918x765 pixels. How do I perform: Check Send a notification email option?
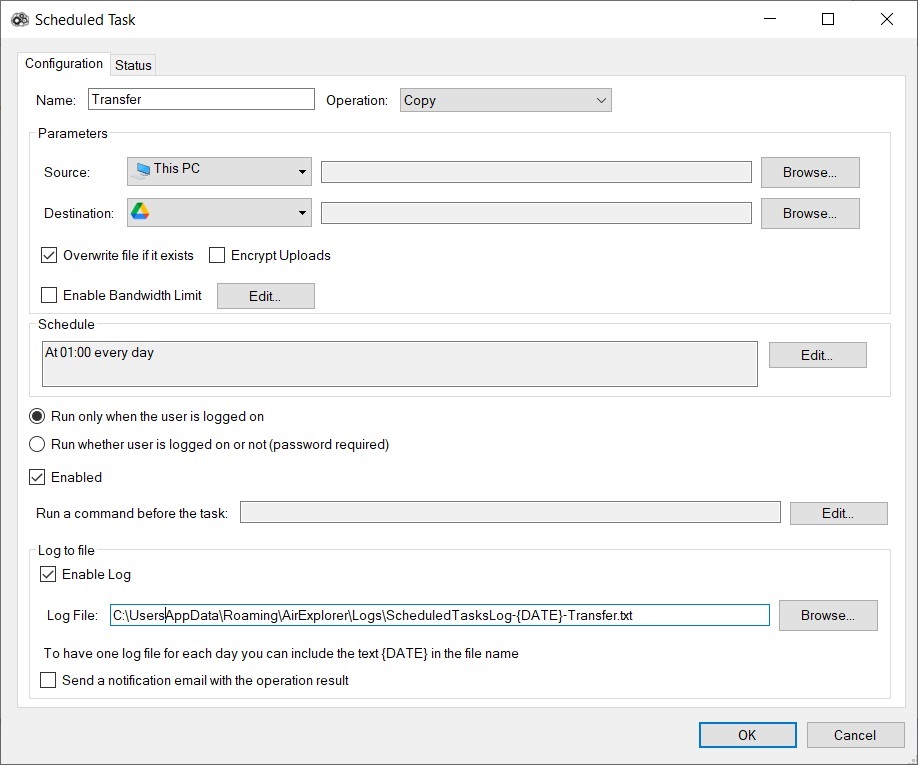47,680
